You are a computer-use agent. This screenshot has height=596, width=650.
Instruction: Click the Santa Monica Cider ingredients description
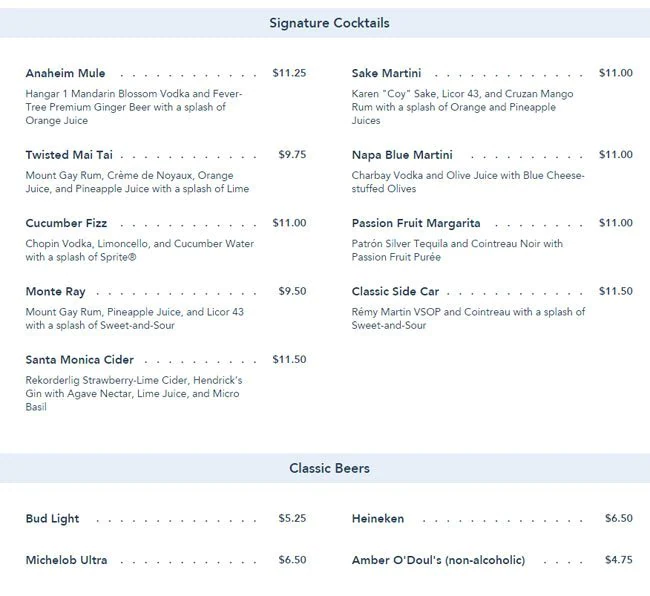[133, 394]
